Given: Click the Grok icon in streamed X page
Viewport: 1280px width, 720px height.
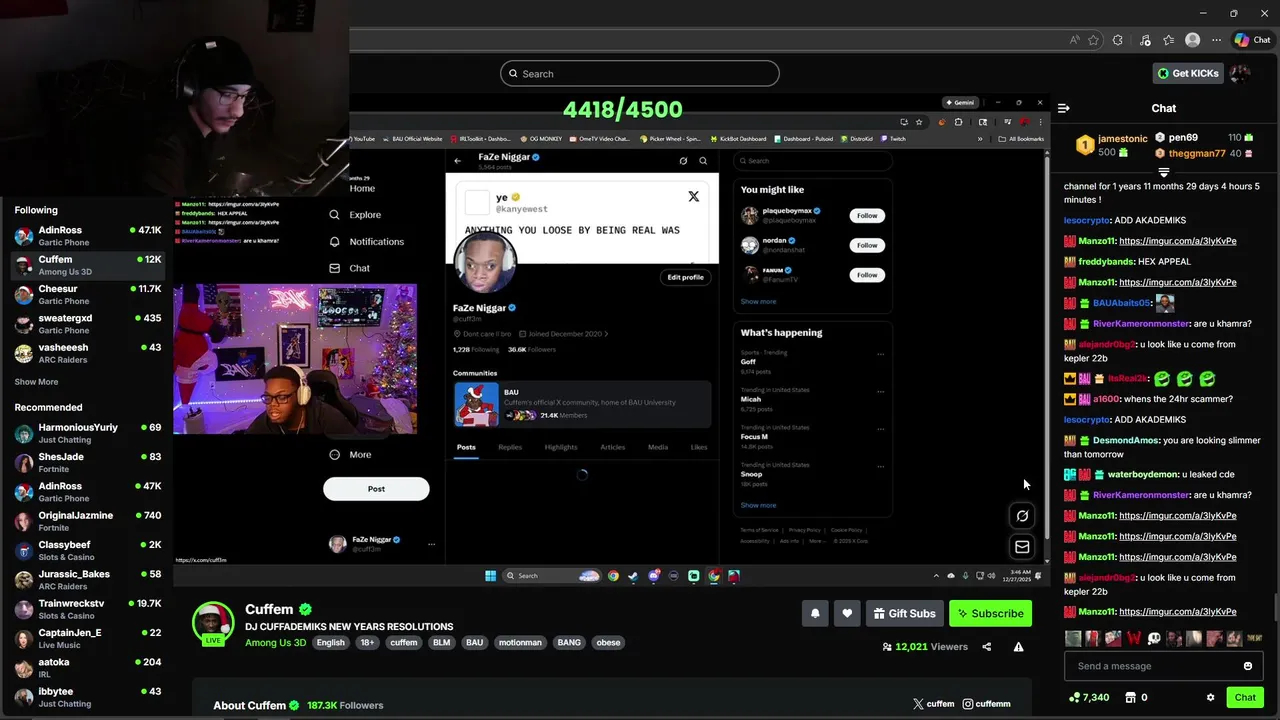Looking at the screenshot, I should coord(1022,516).
